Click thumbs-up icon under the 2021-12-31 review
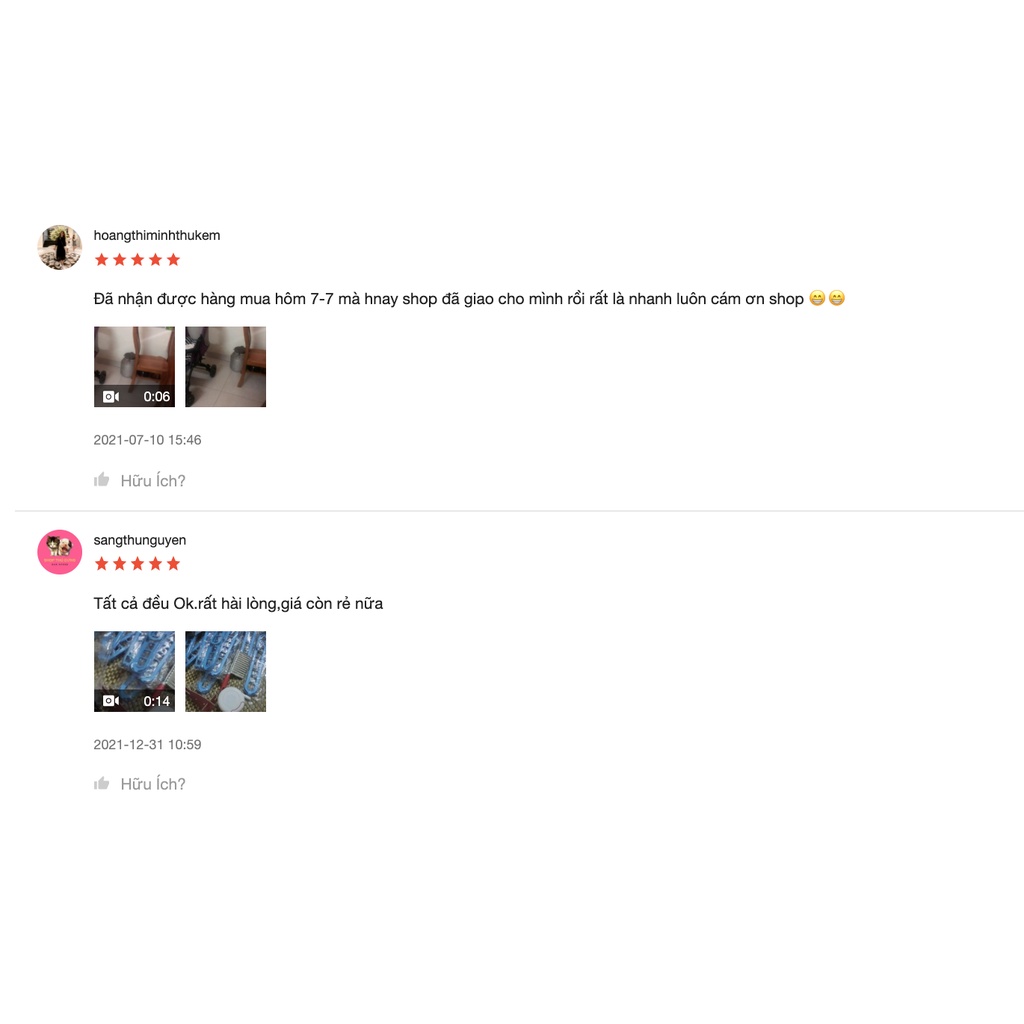The image size is (1024, 1024). tap(101, 783)
